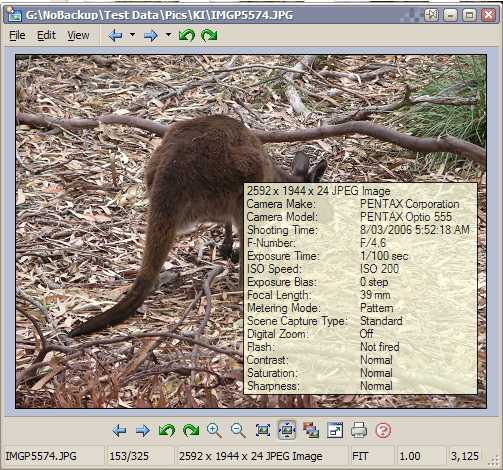The image size is (503, 470).
Task: Print the image with the printer icon
Action: pyautogui.click(x=359, y=430)
